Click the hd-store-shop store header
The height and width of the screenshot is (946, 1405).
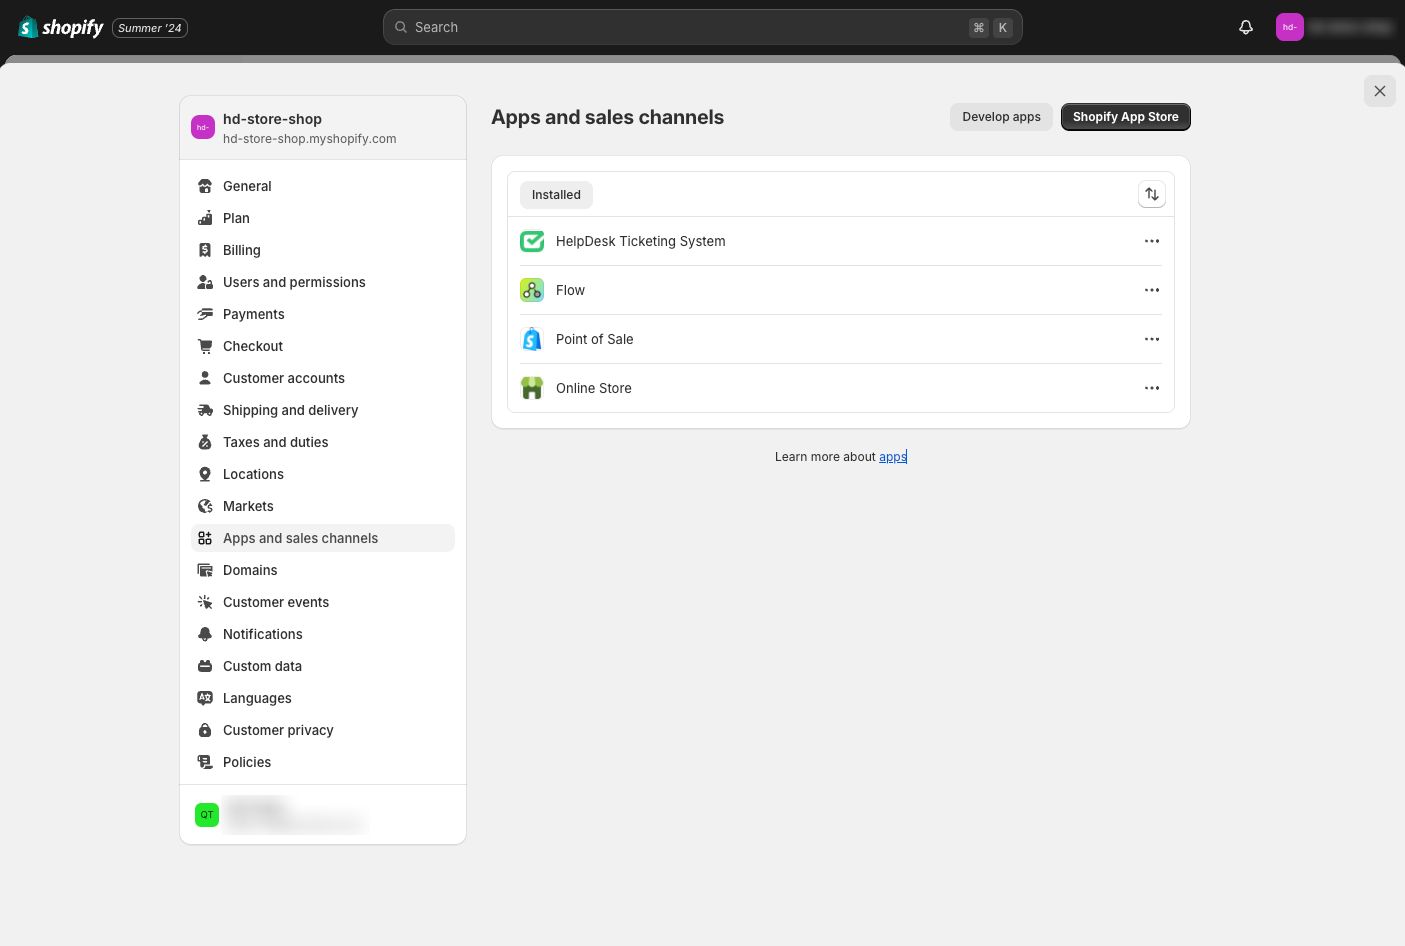(x=323, y=128)
